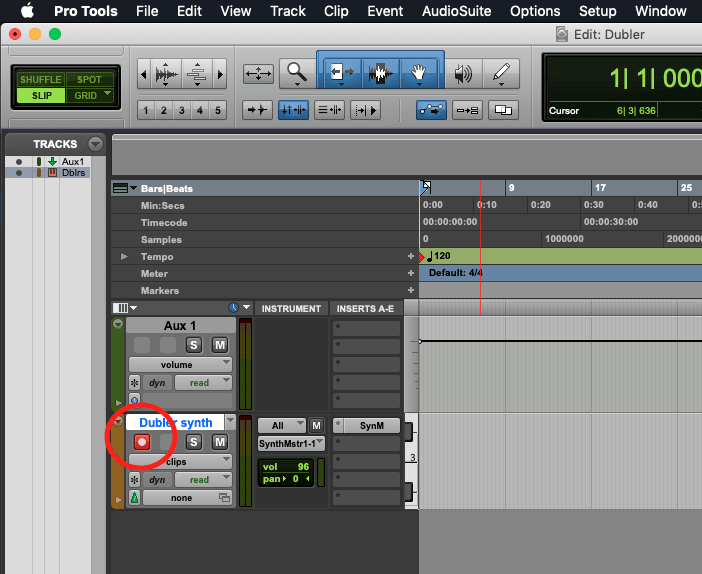The width and height of the screenshot is (702, 574).
Task: Click the audio zoom waveform button
Action: (x=166, y=74)
